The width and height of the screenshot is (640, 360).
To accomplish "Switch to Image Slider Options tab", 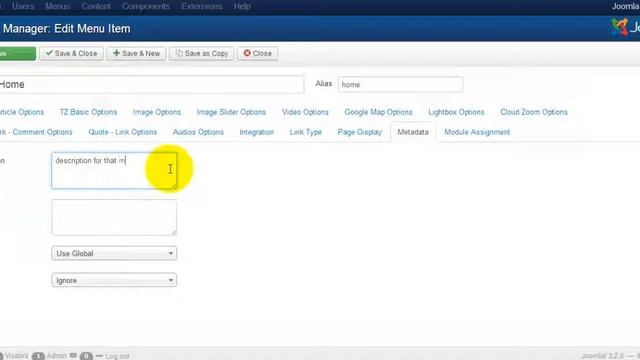I will [231, 112].
